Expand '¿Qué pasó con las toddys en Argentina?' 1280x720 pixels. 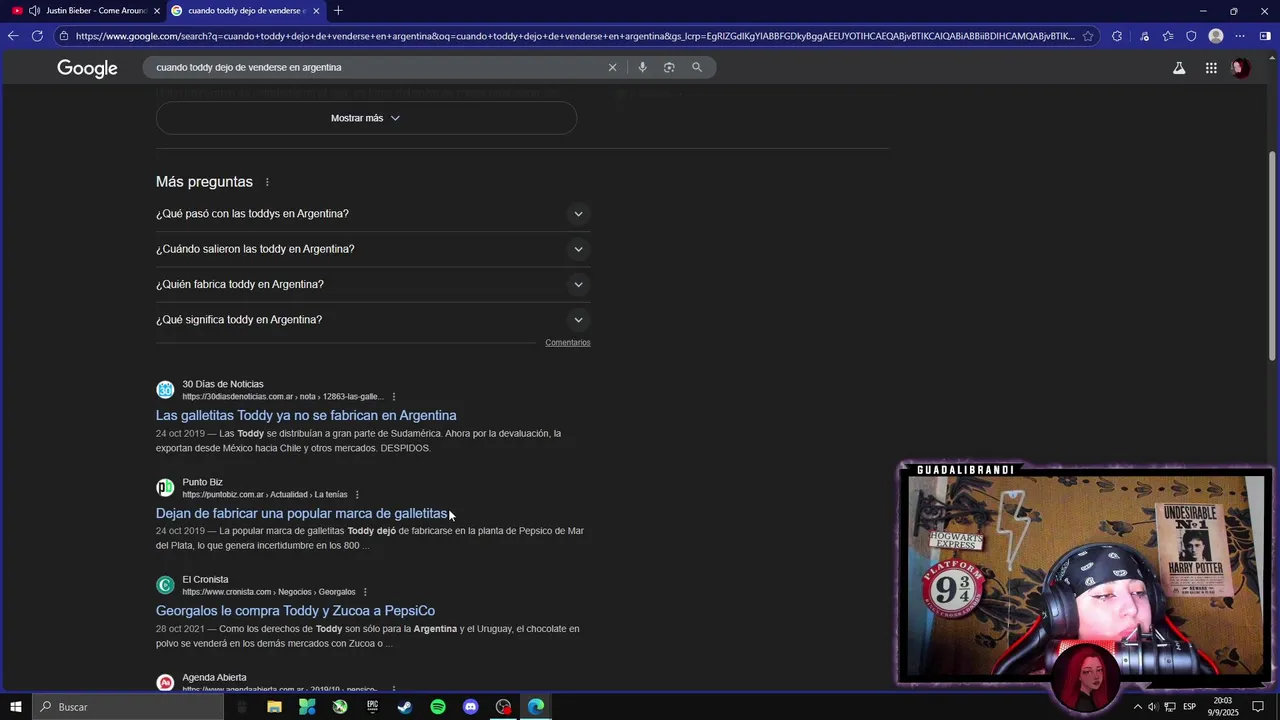[x=372, y=214]
